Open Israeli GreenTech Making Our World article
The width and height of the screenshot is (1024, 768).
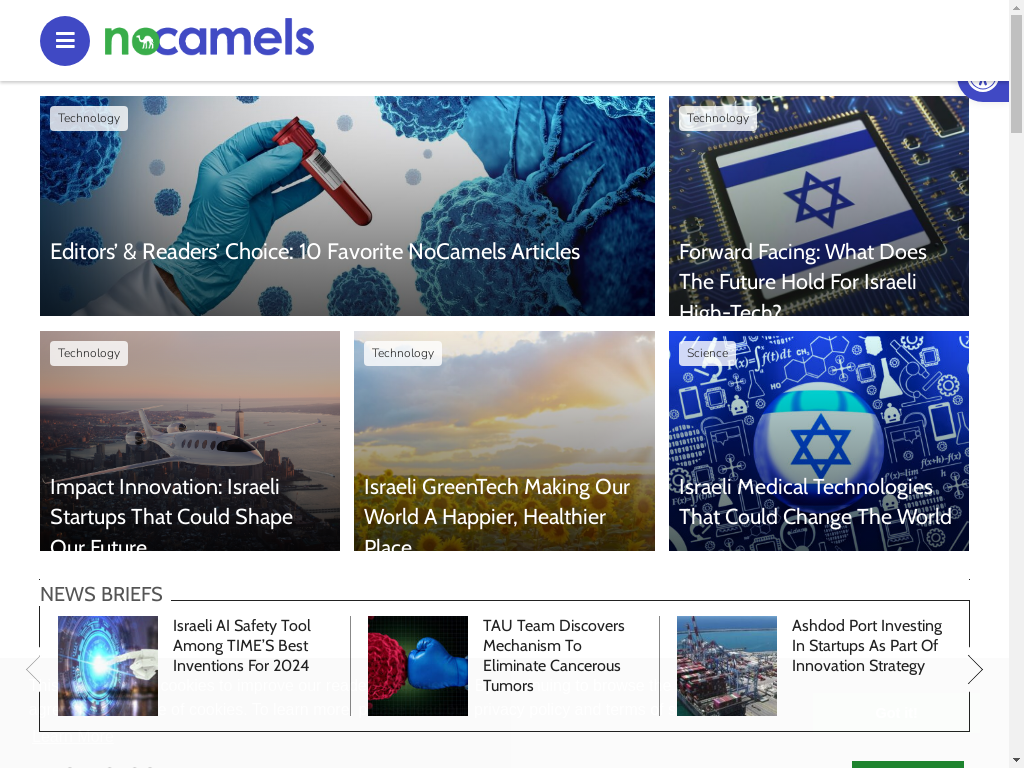pyautogui.click(x=496, y=516)
